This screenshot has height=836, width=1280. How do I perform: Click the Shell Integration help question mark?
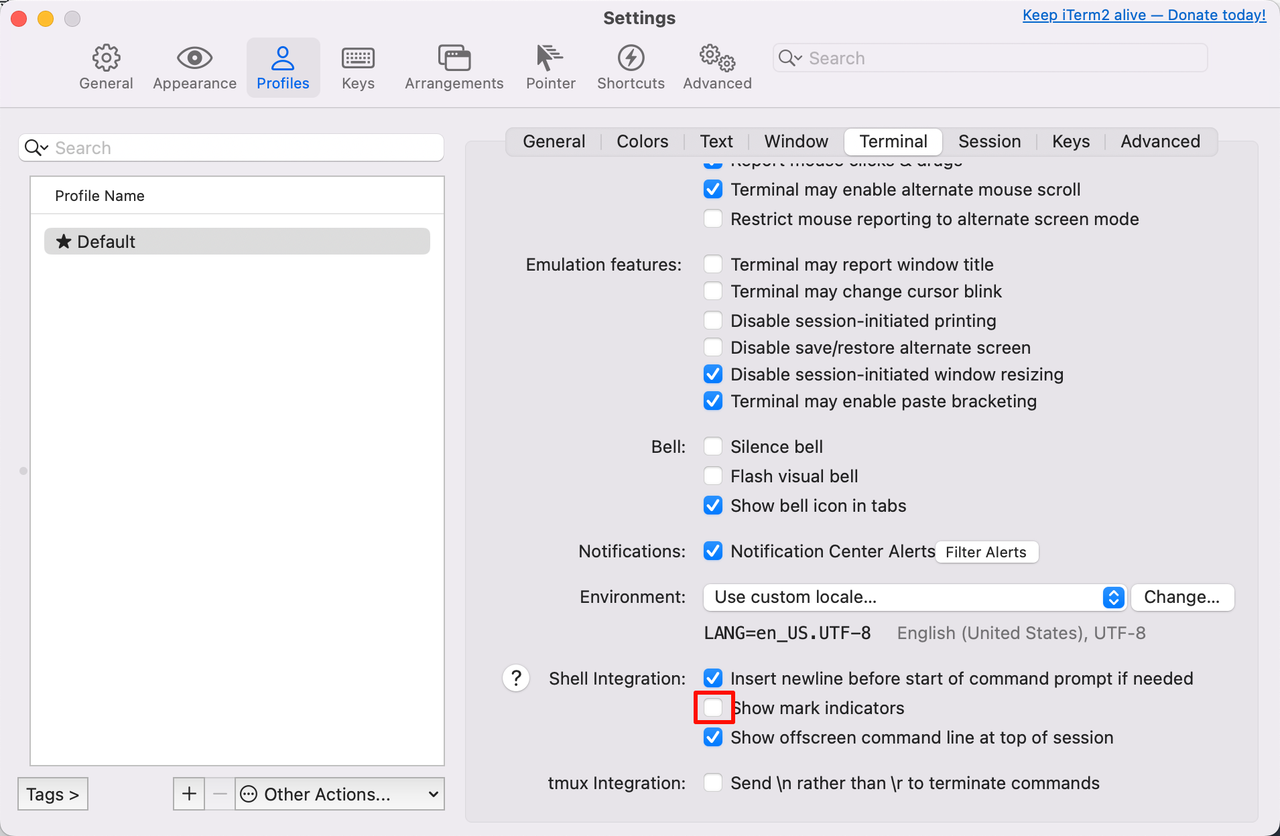click(x=515, y=679)
